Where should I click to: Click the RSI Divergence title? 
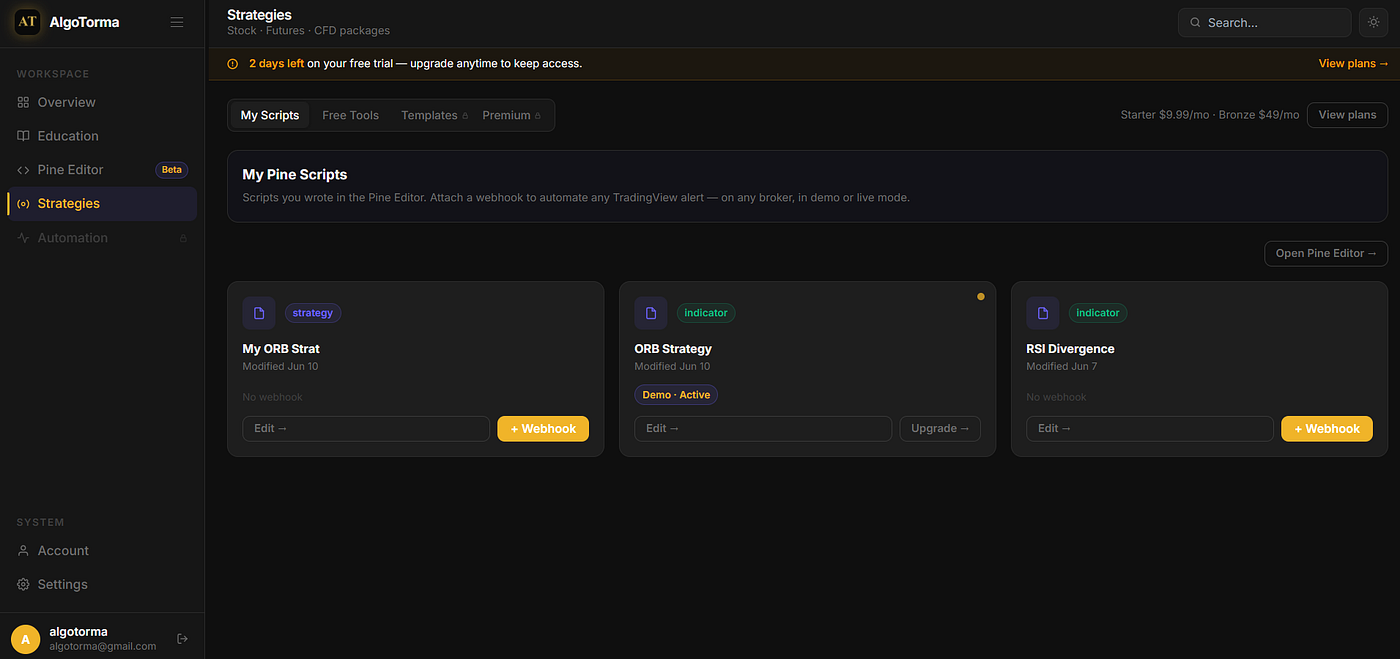pos(1070,349)
